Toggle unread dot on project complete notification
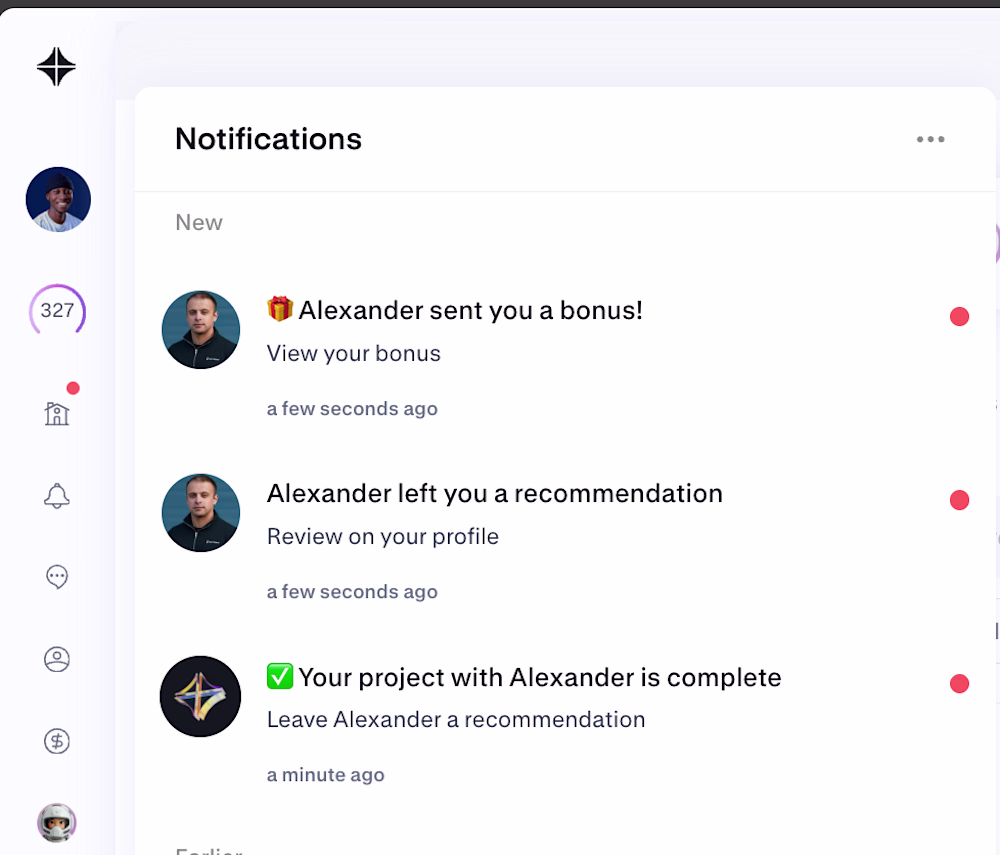 pyautogui.click(x=959, y=684)
